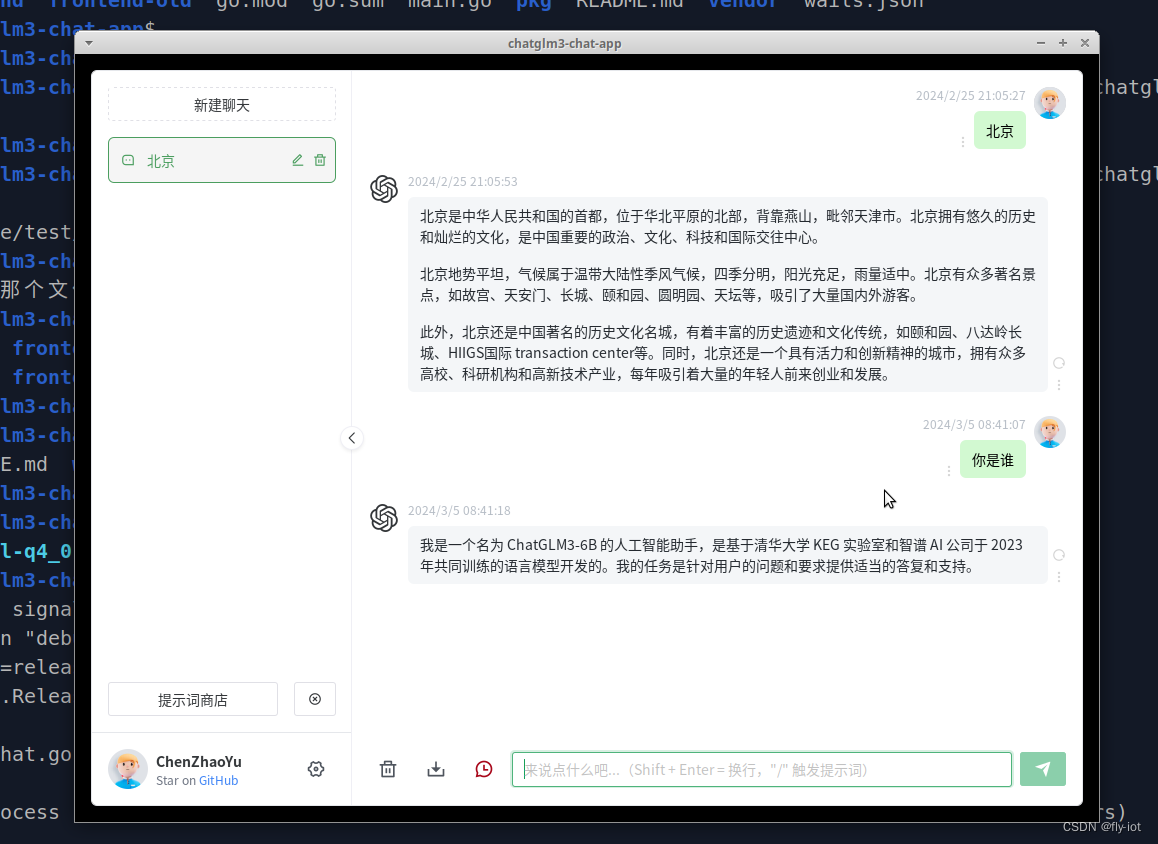
Task: Open settings via gear icon
Action: [316, 769]
